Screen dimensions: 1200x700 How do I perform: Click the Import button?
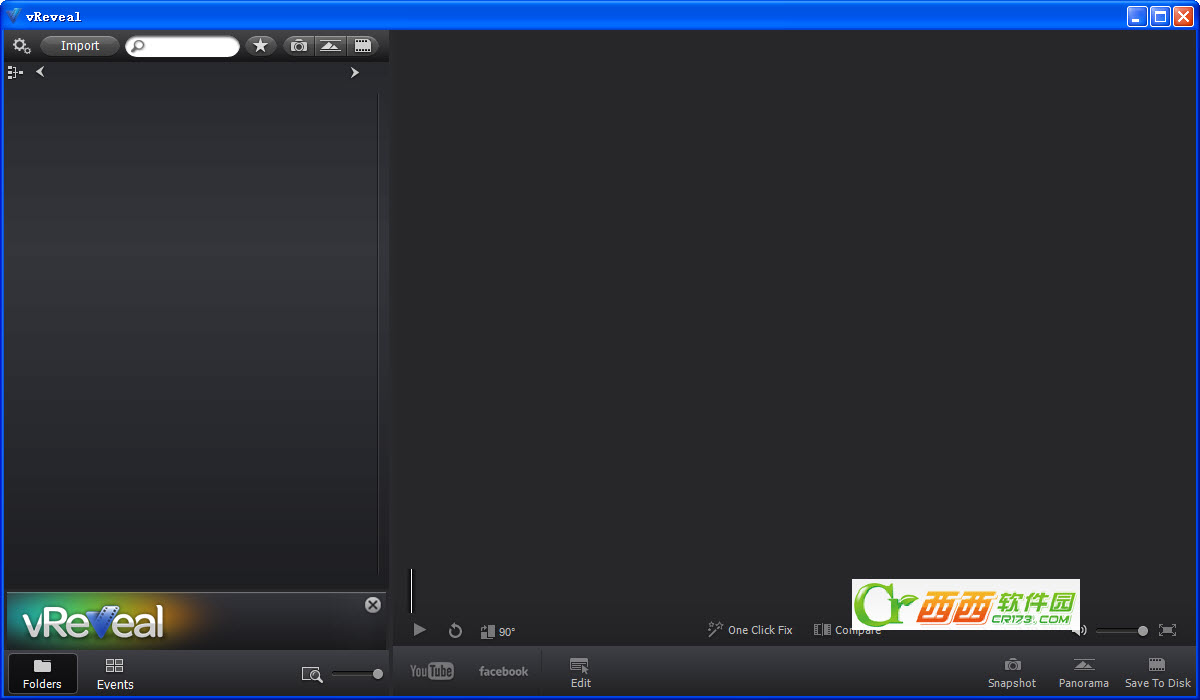pyautogui.click(x=80, y=46)
